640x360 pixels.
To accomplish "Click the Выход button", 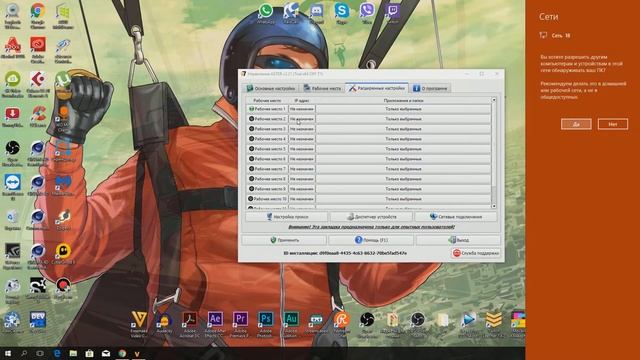I will [x=458, y=240].
